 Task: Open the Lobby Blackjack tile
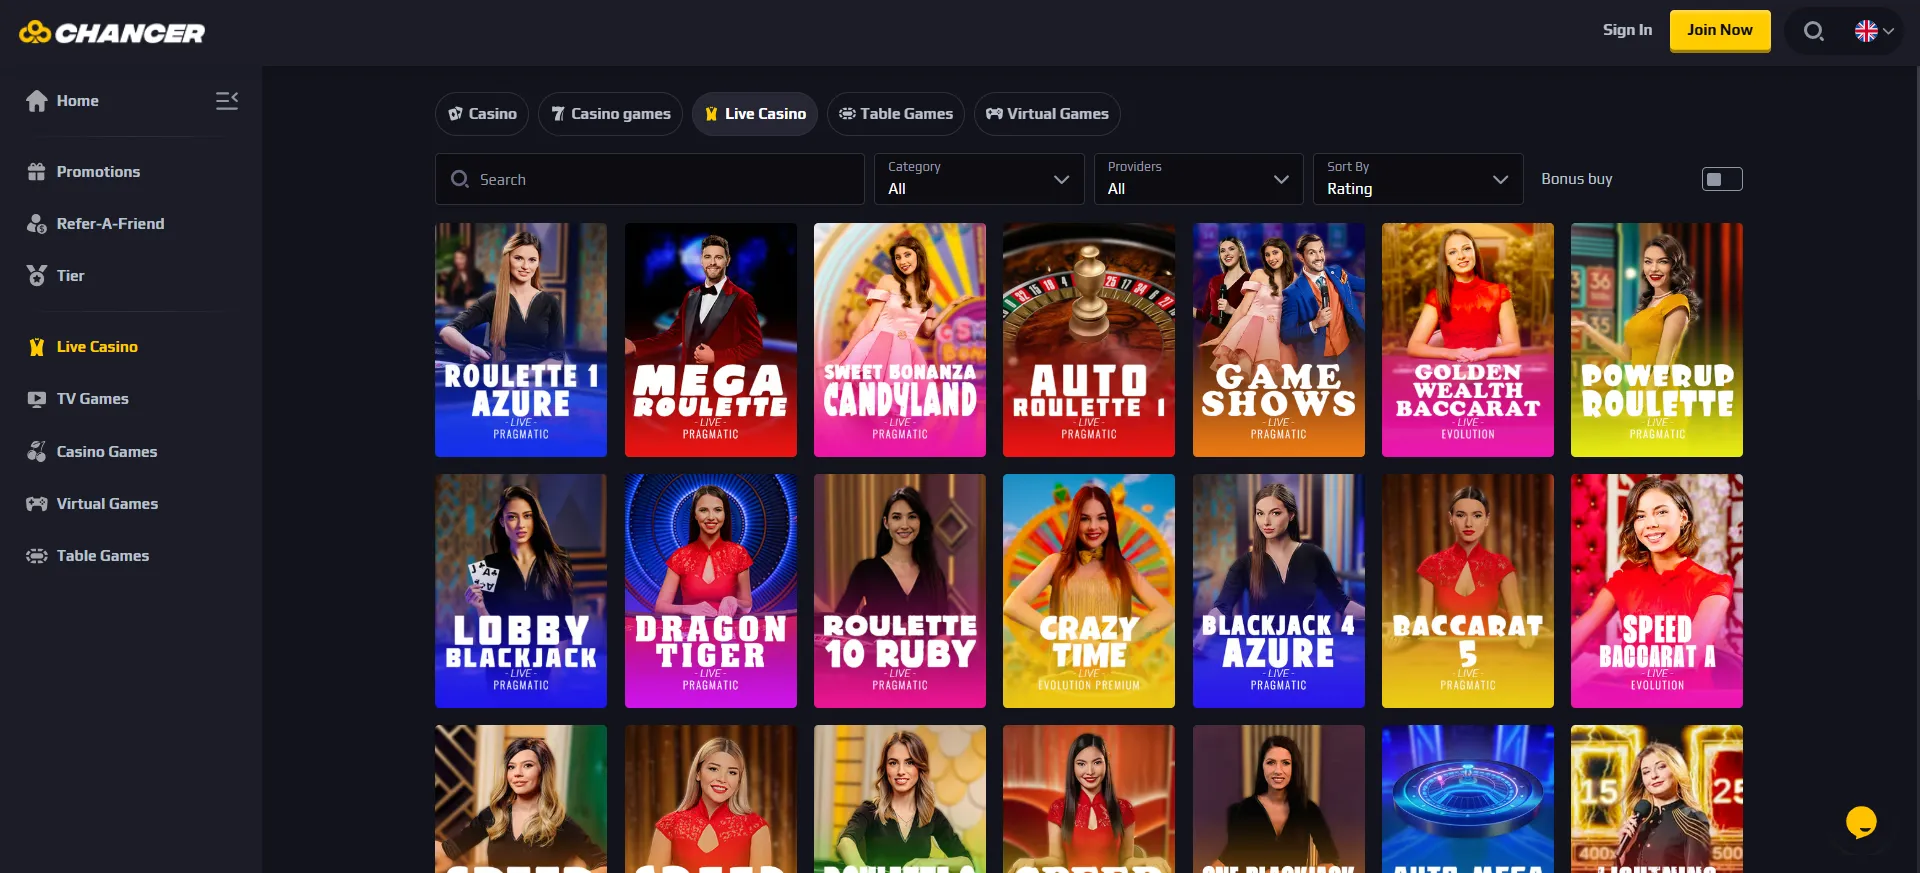point(521,591)
